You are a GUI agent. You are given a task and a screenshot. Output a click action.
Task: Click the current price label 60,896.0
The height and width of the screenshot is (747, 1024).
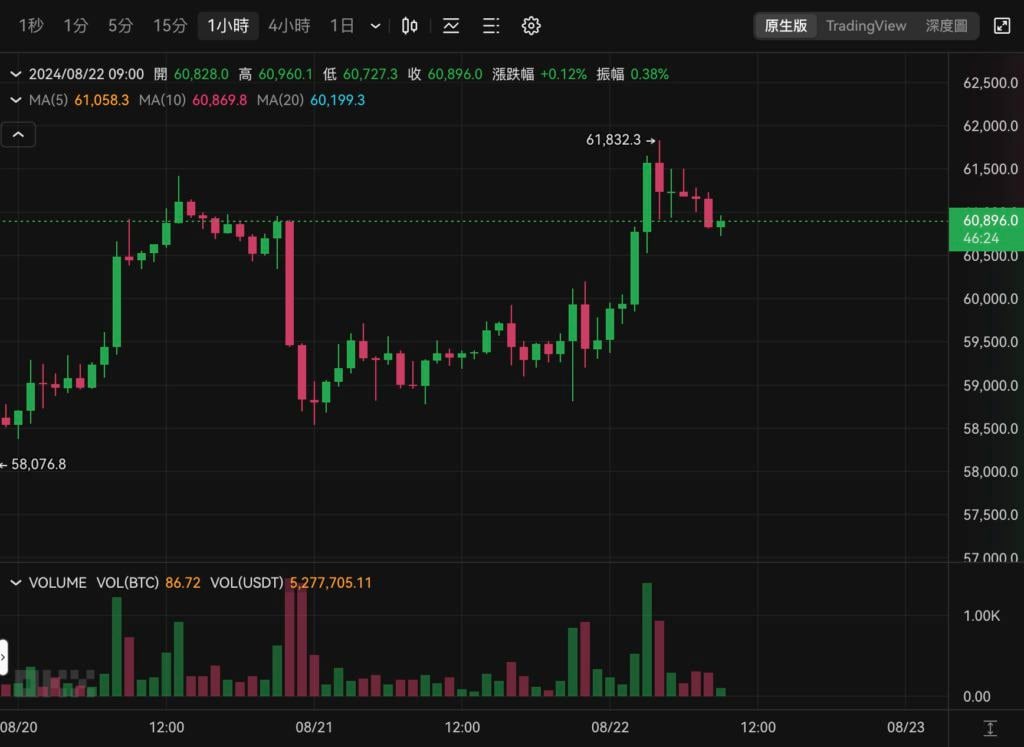tap(989, 220)
